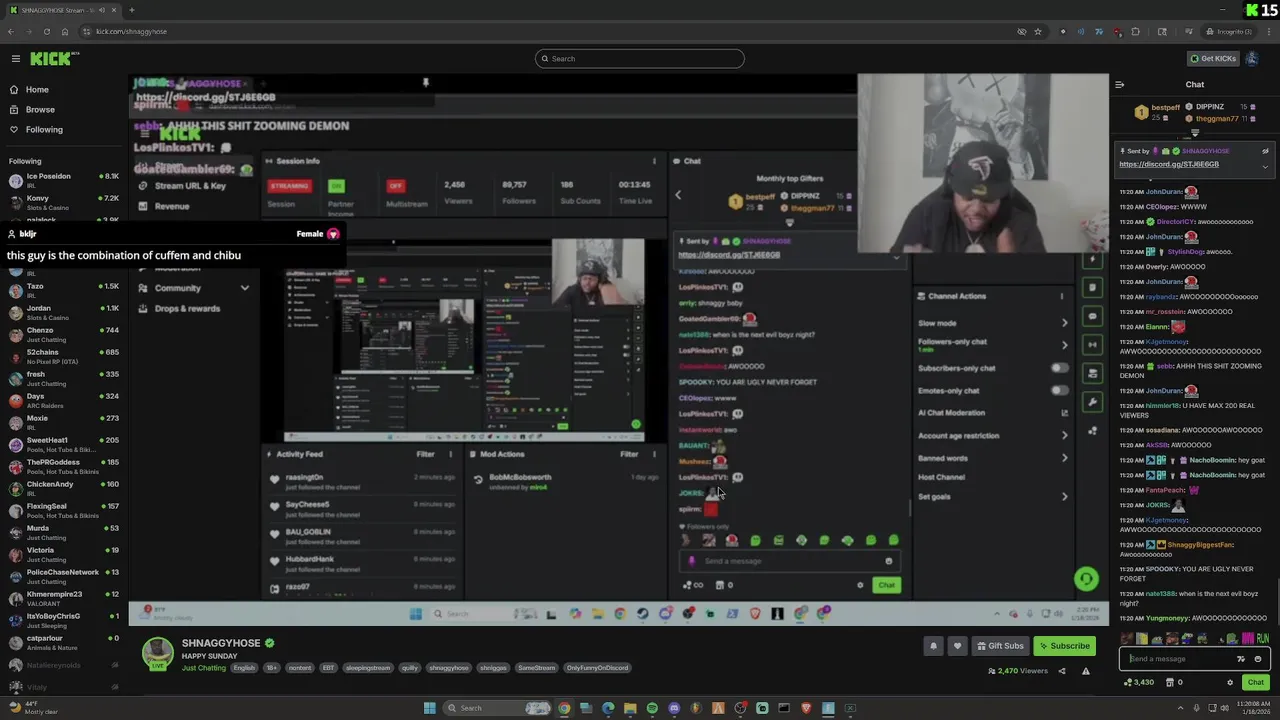This screenshot has width=1280, height=720.
Task: Follow the channel with the heart button
Action: [957, 646]
